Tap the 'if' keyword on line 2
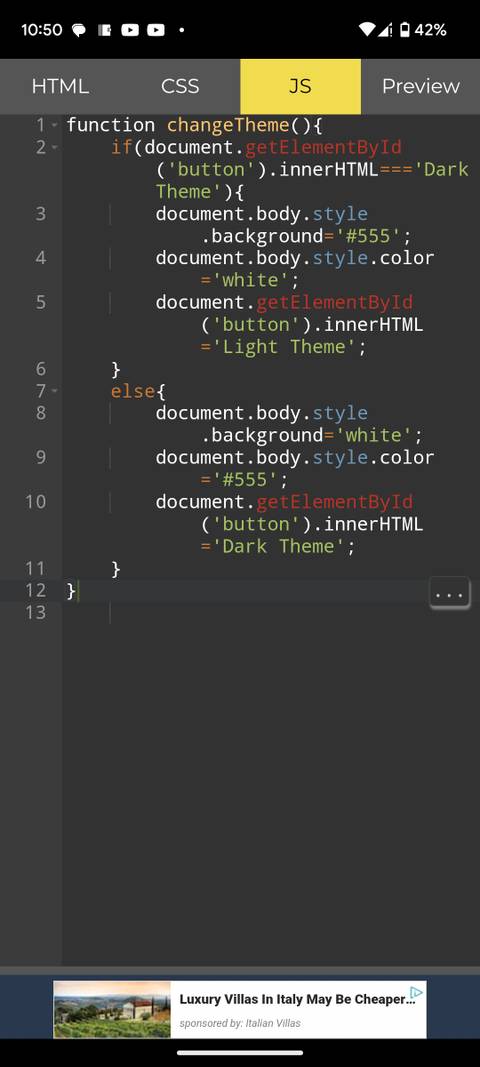Viewport: 480px width, 1067px height. [x=122, y=148]
